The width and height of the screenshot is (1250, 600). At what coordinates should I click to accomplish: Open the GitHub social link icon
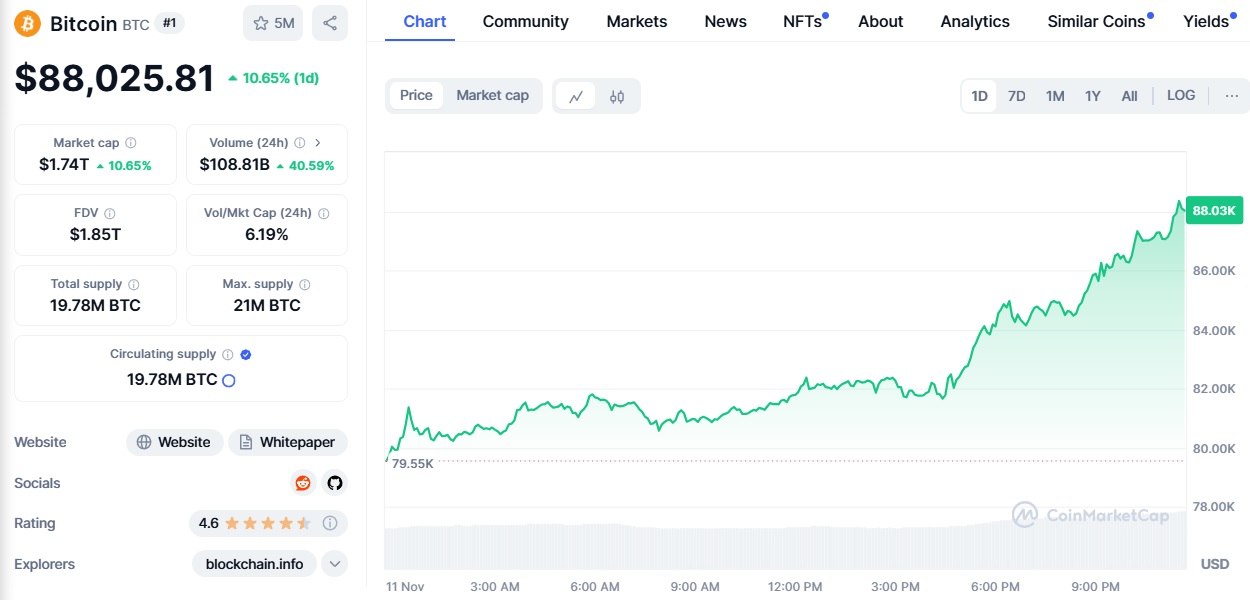point(334,483)
